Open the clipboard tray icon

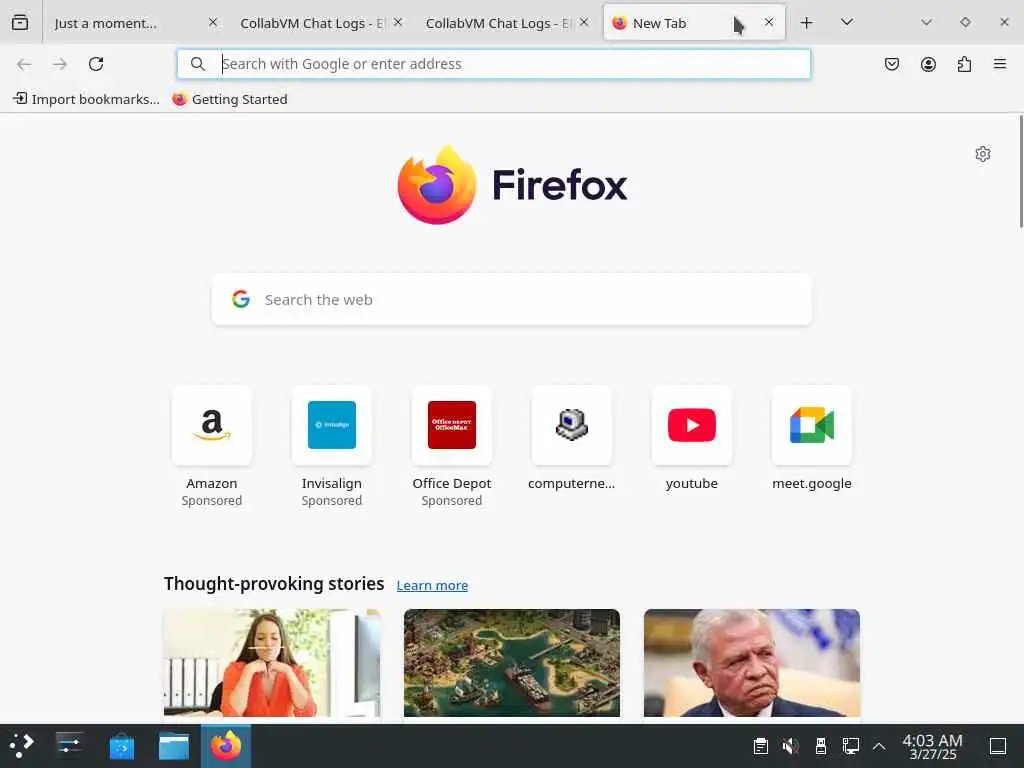click(760, 746)
